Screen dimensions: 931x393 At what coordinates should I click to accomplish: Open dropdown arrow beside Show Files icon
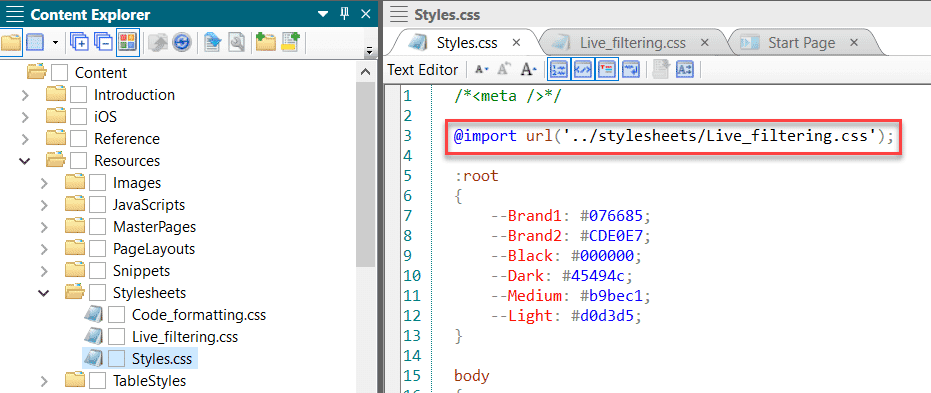tap(55, 43)
